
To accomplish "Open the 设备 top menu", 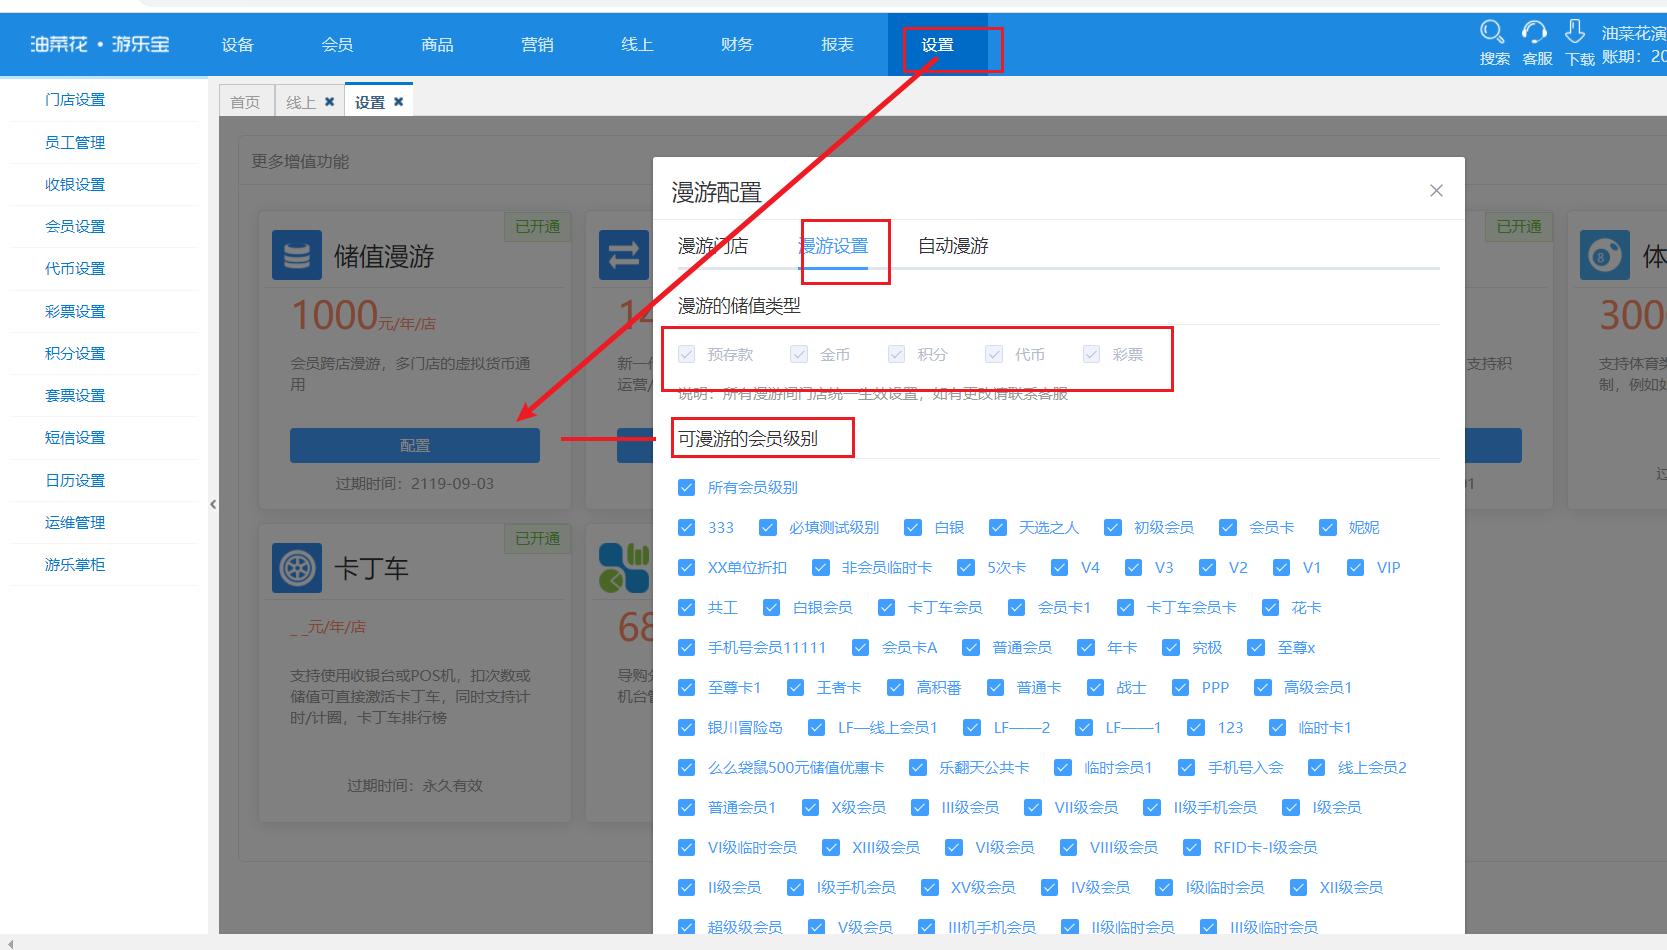I will [x=238, y=45].
